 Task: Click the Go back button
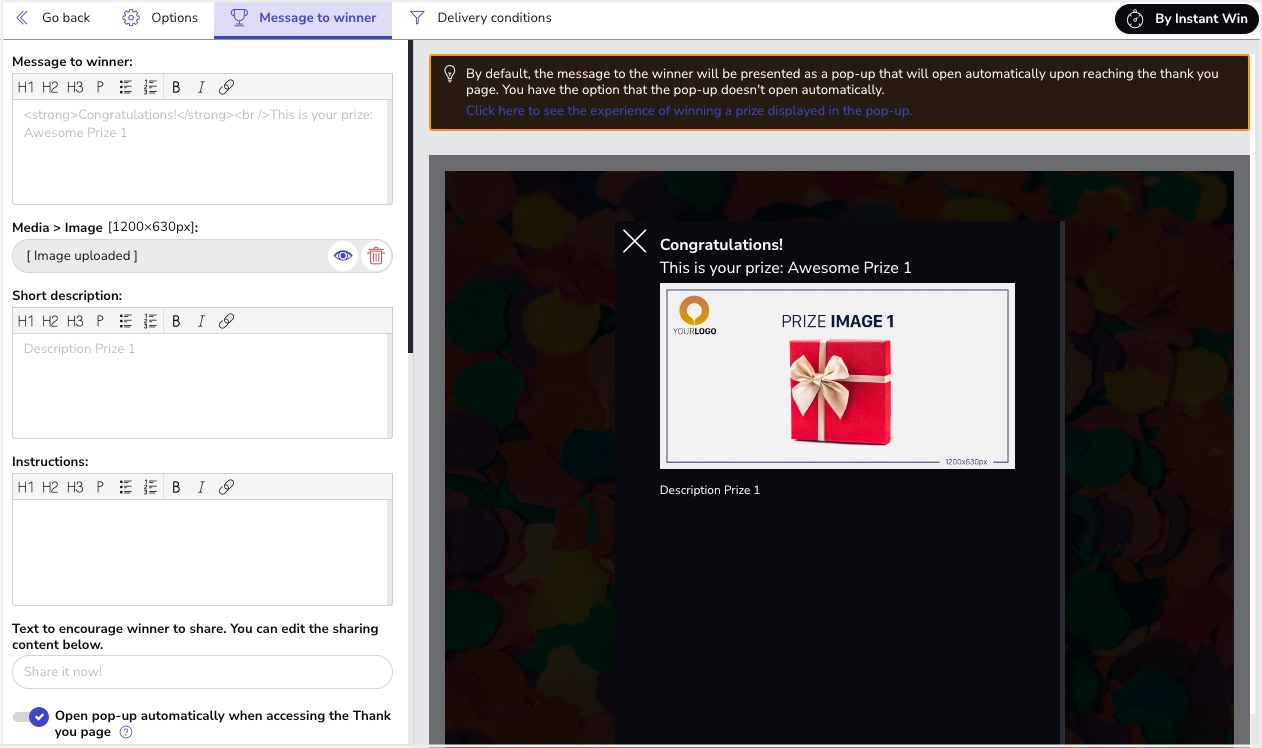pyautogui.click(x=53, y=18)
